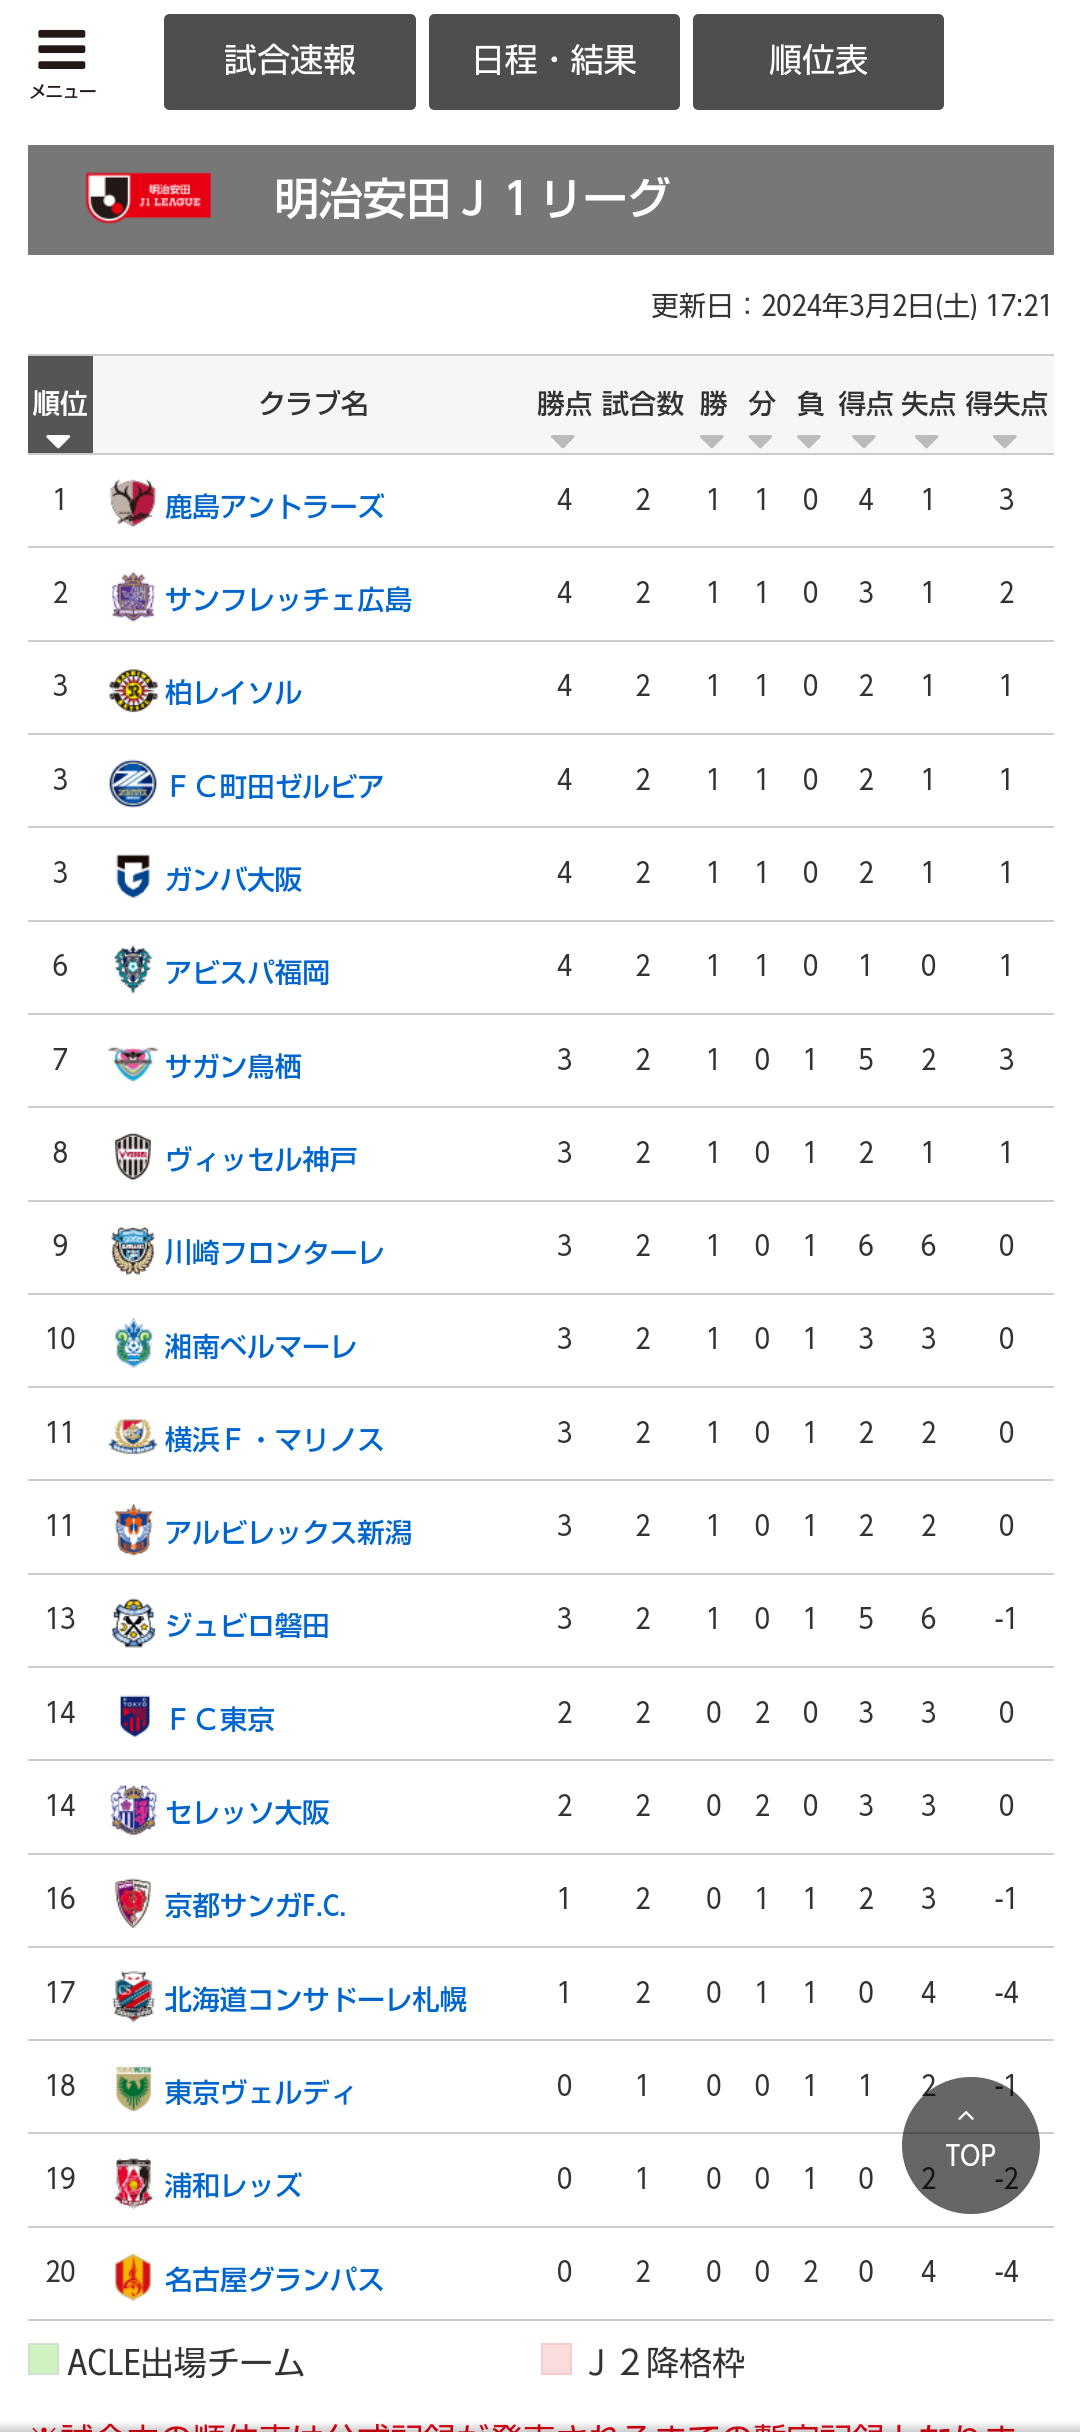Click the J1 League logo in header
The width and height of the screenshot is (1080, 2432).
point(148,197)
